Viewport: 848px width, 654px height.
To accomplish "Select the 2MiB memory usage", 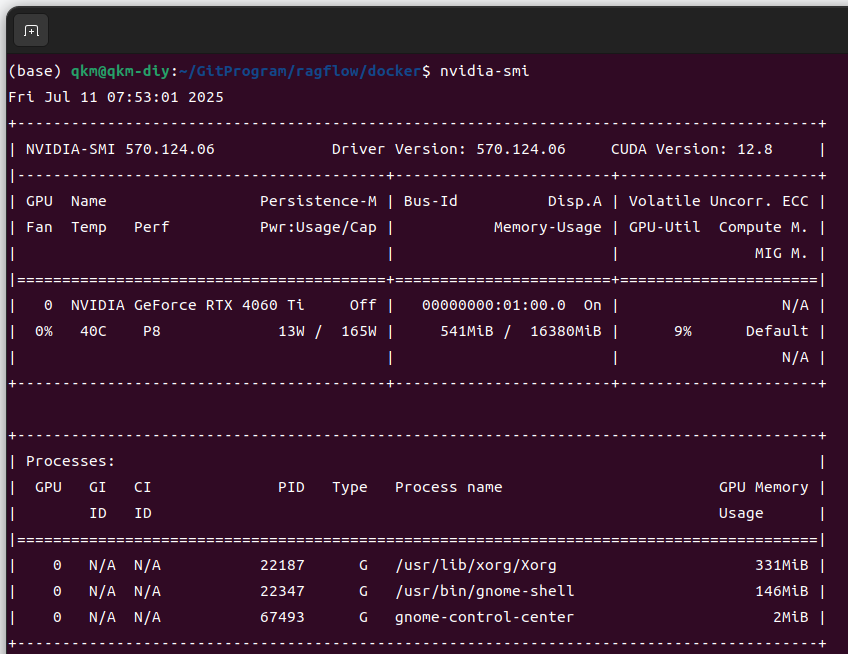I will tap(790, 618).
